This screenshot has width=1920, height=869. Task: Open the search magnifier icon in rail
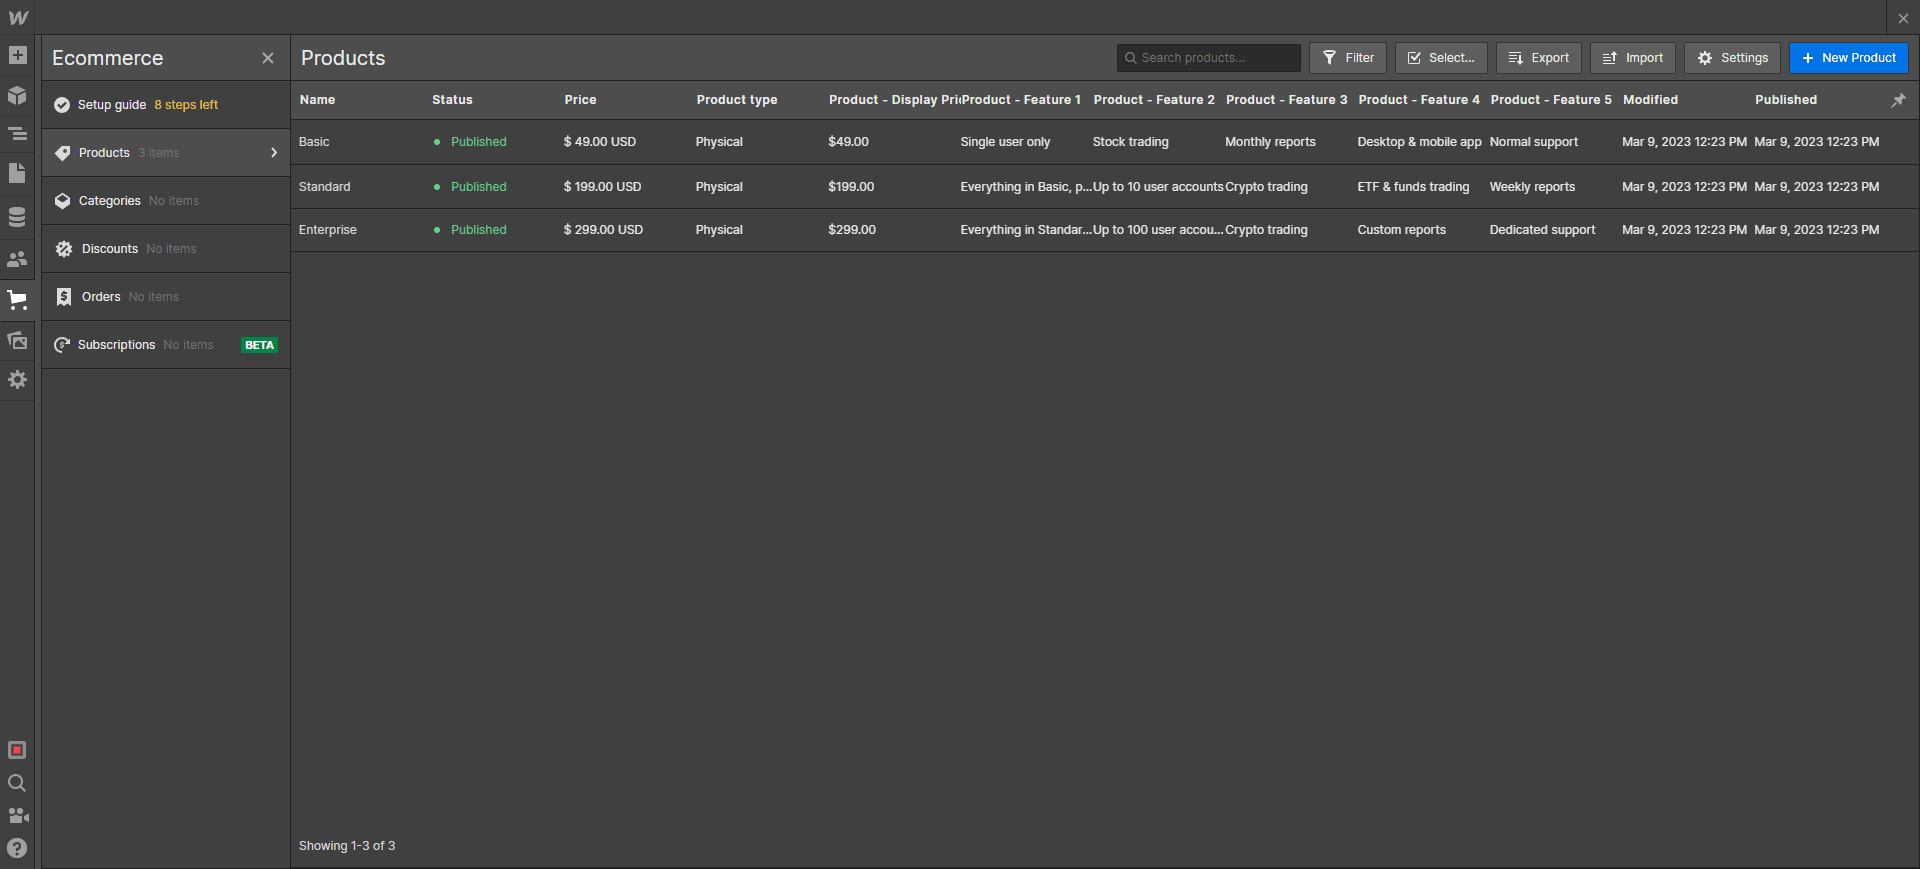coord(17,783)
